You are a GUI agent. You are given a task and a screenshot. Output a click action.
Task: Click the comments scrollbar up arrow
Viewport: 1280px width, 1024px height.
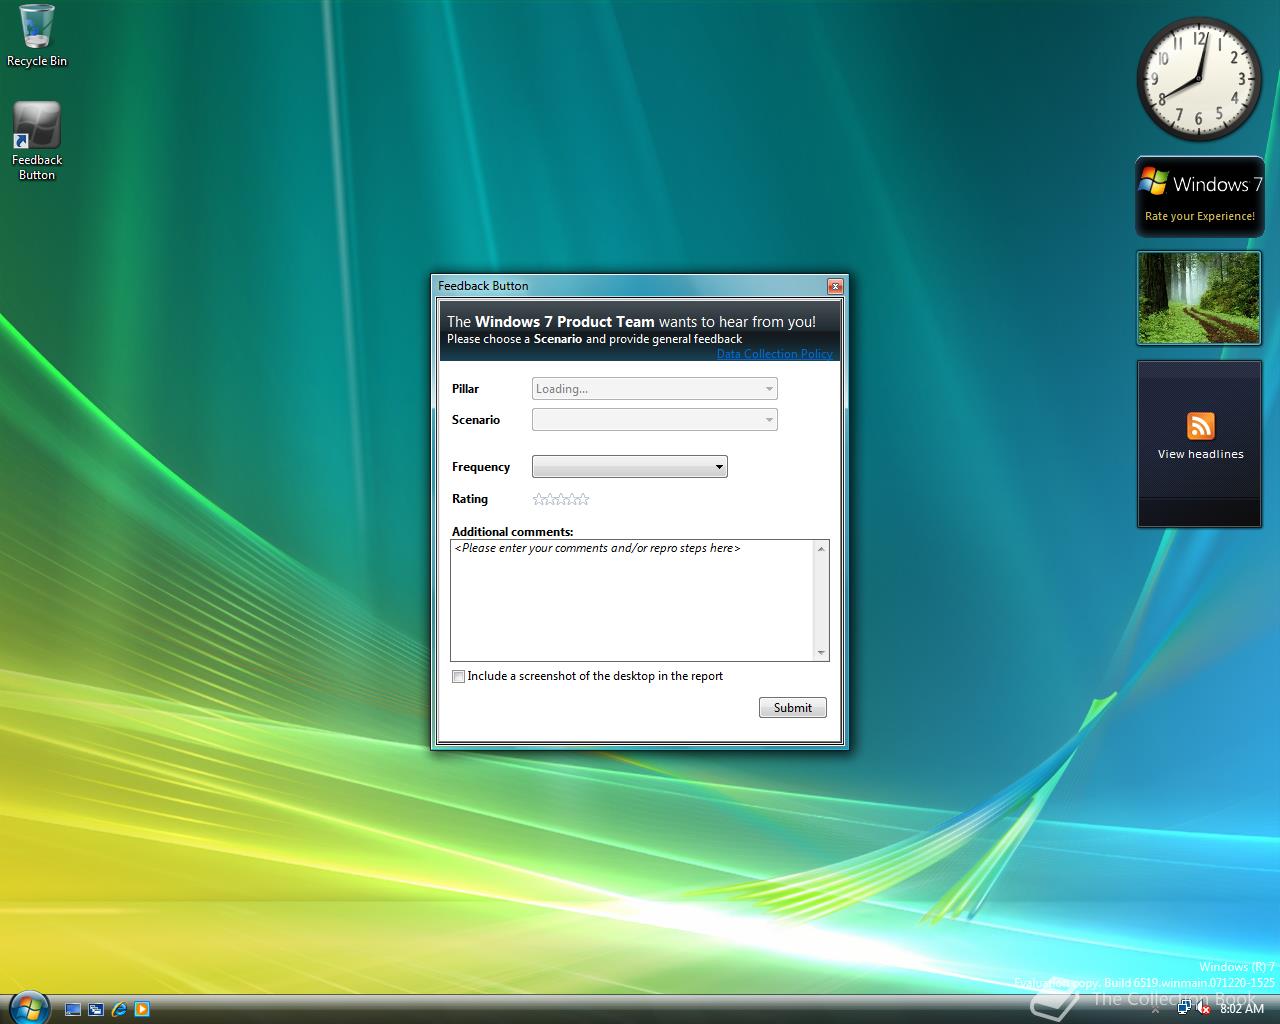[822, 548]
